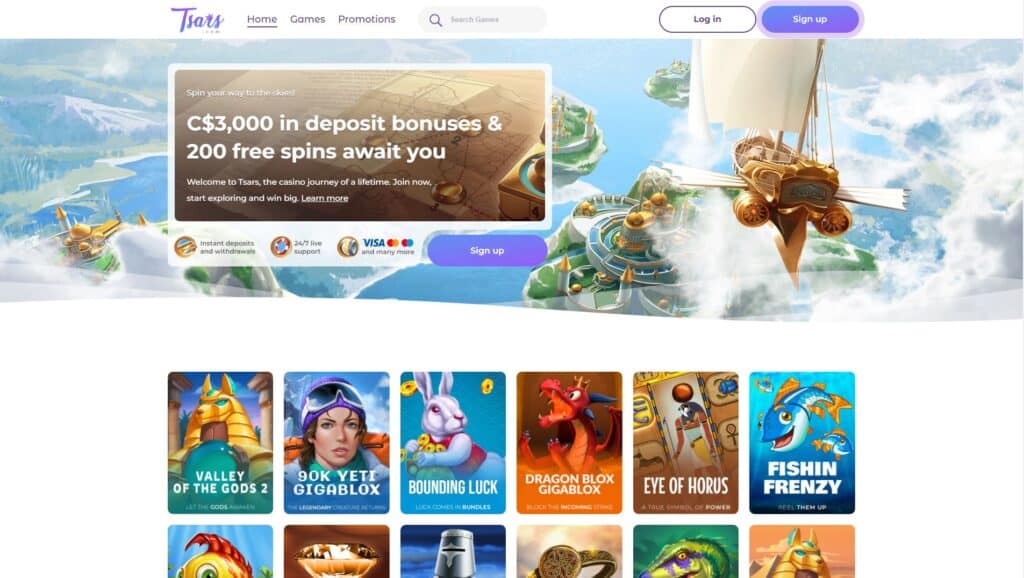Click Sign up button in bonus banner
Screen dimensions: 1024x578
487,250
